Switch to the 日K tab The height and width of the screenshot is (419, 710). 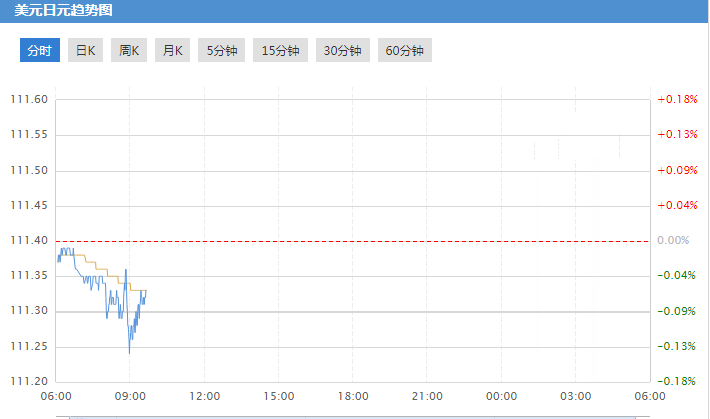point(86,50)
